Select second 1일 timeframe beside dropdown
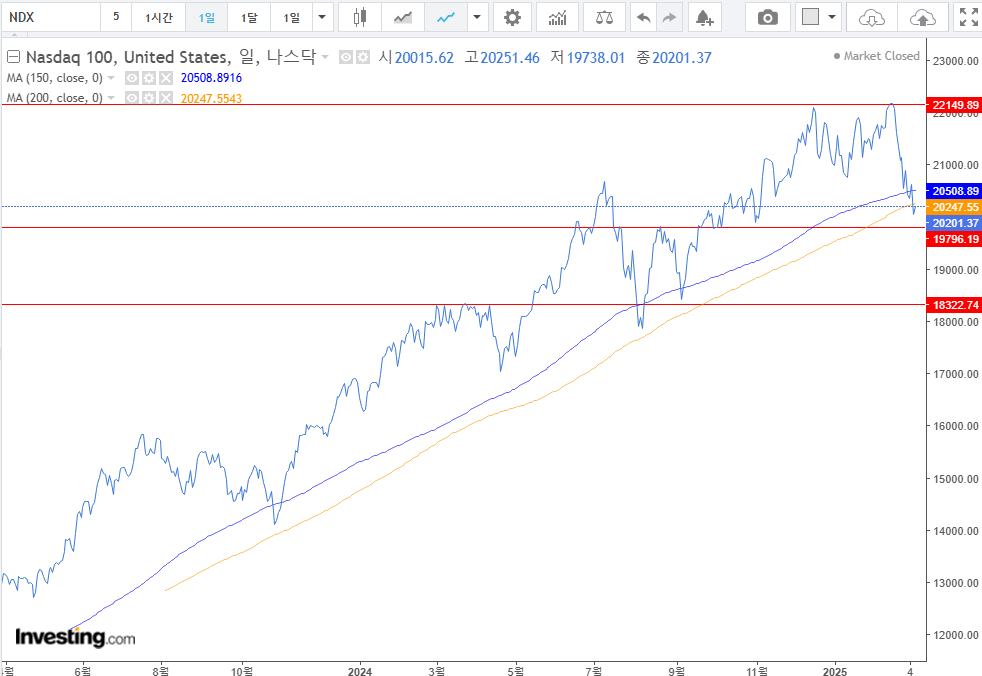The width and height of the screenshot is (982, 676). [x=292, y=18]
